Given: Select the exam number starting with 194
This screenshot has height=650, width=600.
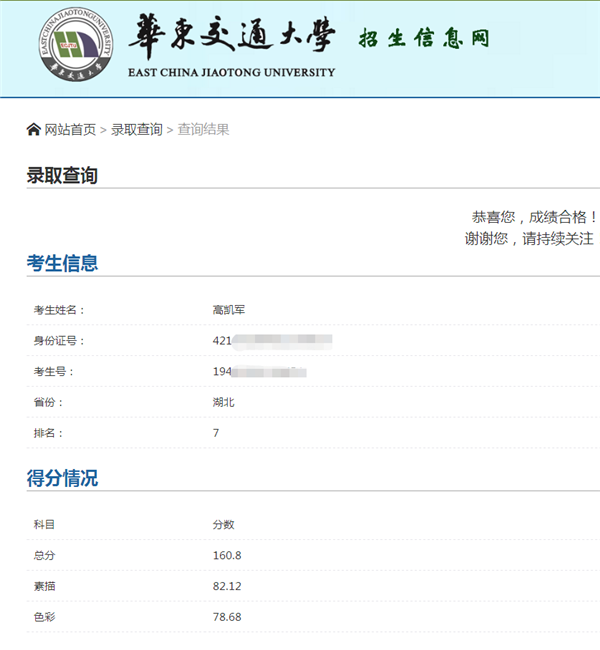Looking at the screenshot, I should point(260,371).
